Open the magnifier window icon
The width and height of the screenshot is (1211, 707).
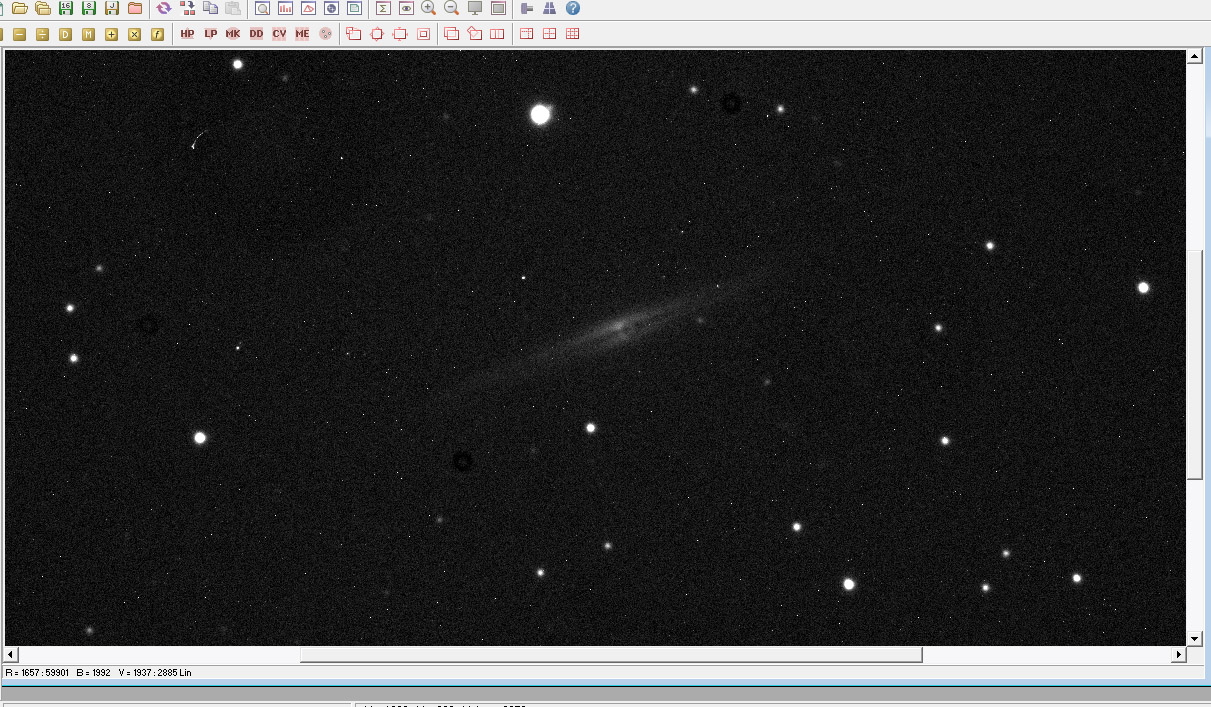[262, 8]
